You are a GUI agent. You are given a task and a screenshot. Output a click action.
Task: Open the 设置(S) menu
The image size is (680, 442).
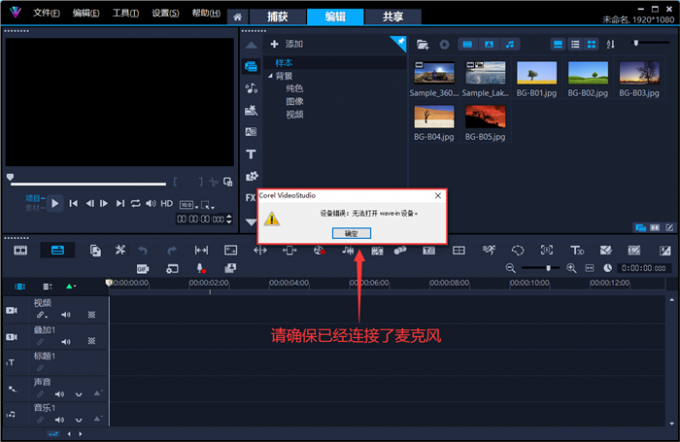click(165, 13)
